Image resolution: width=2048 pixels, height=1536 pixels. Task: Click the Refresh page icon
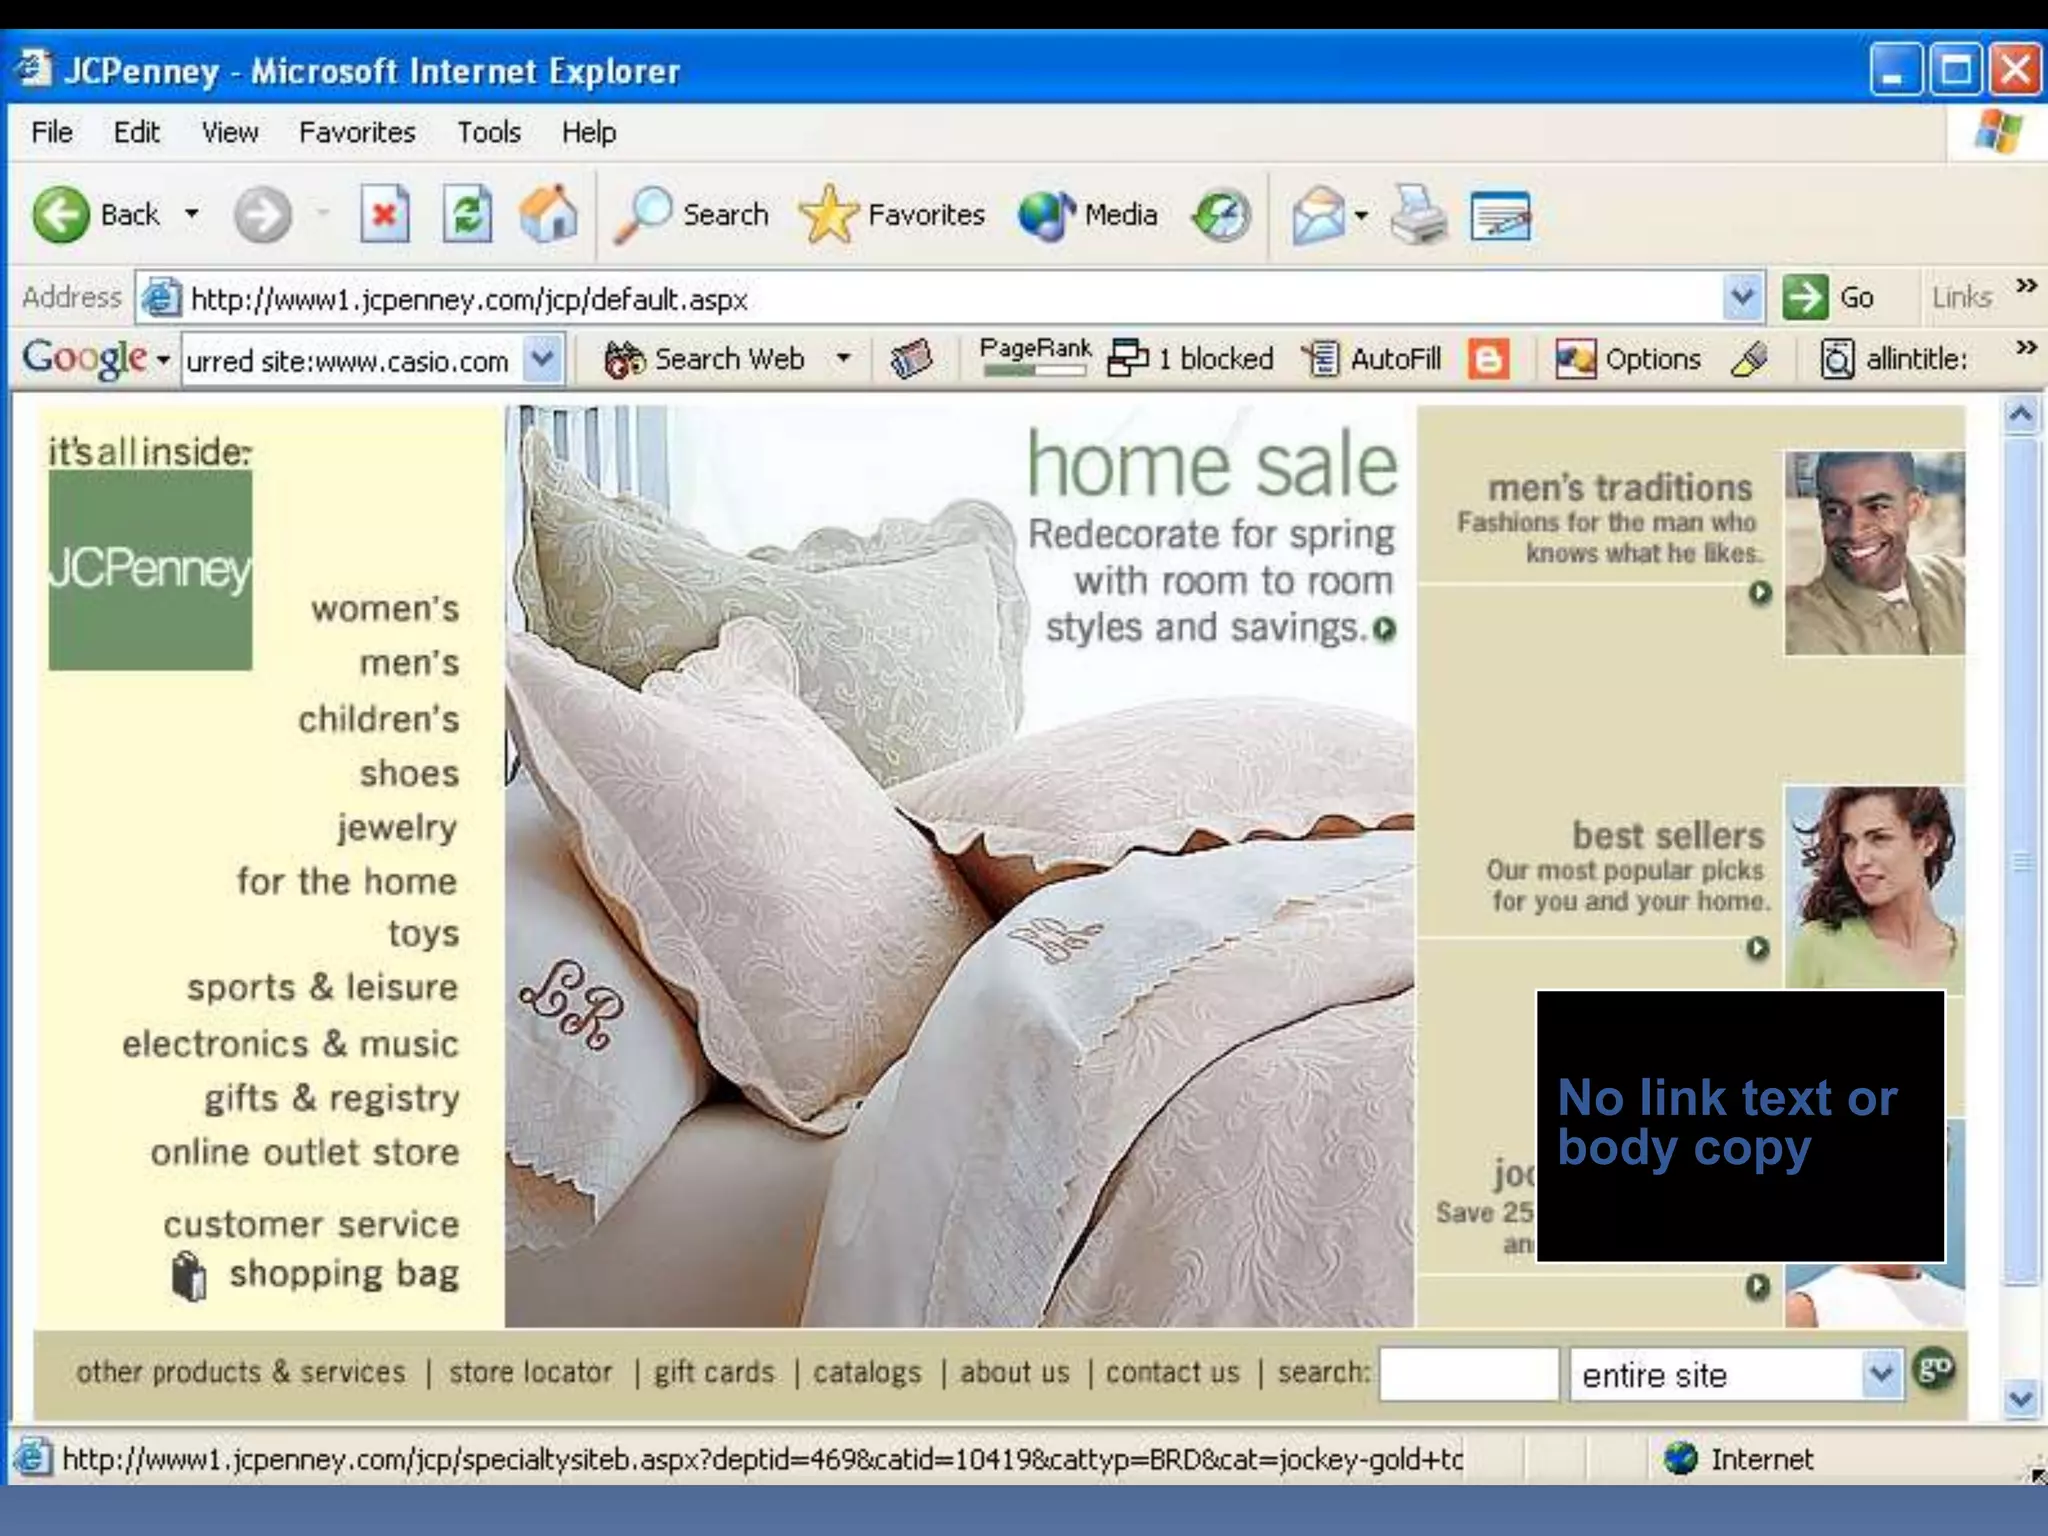pos(467,214)
